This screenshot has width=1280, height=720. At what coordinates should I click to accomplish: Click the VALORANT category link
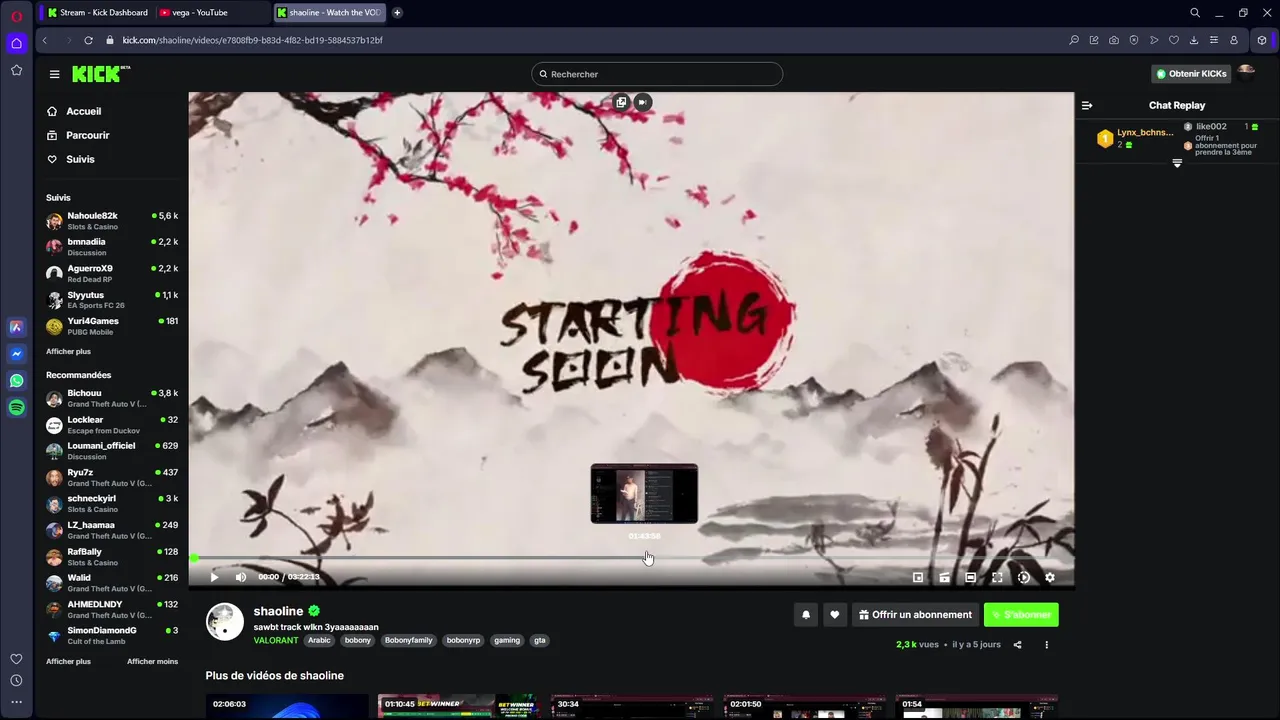click(276, 640)
